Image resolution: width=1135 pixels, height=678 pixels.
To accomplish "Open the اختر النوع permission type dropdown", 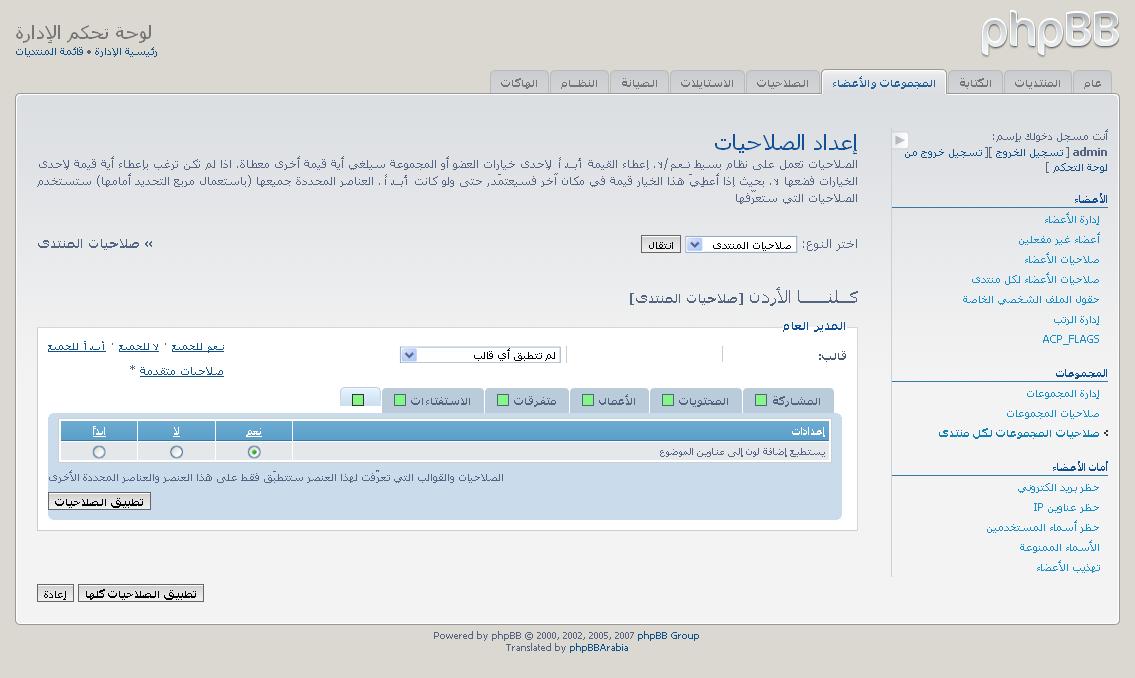I will click(740, 245).
